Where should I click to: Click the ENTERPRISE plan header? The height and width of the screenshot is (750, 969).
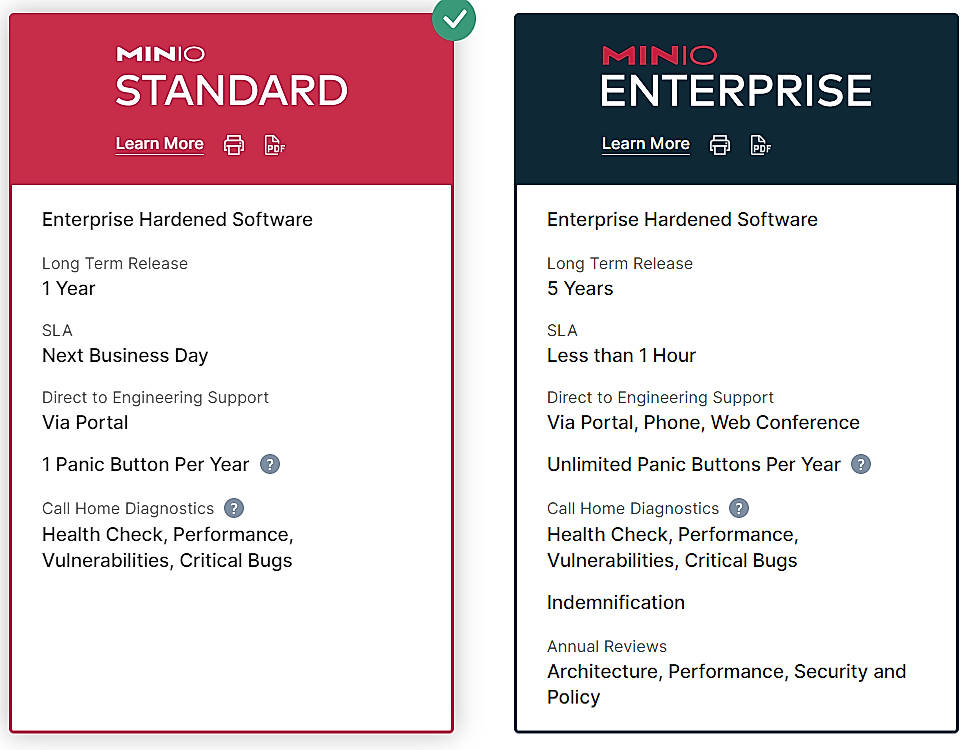pyautogui.click(x=737, y=90)
